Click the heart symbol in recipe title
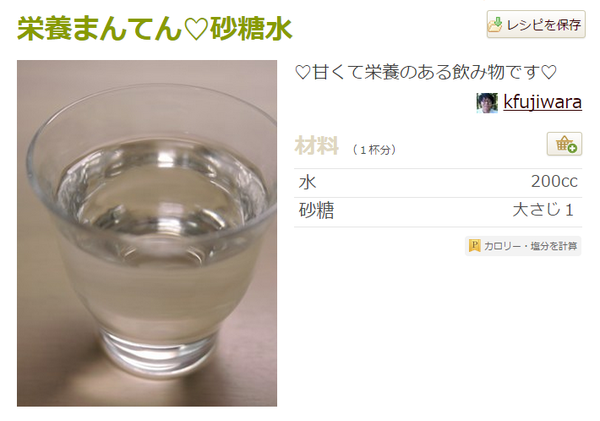The image size is (600, 421). (196, 29)
